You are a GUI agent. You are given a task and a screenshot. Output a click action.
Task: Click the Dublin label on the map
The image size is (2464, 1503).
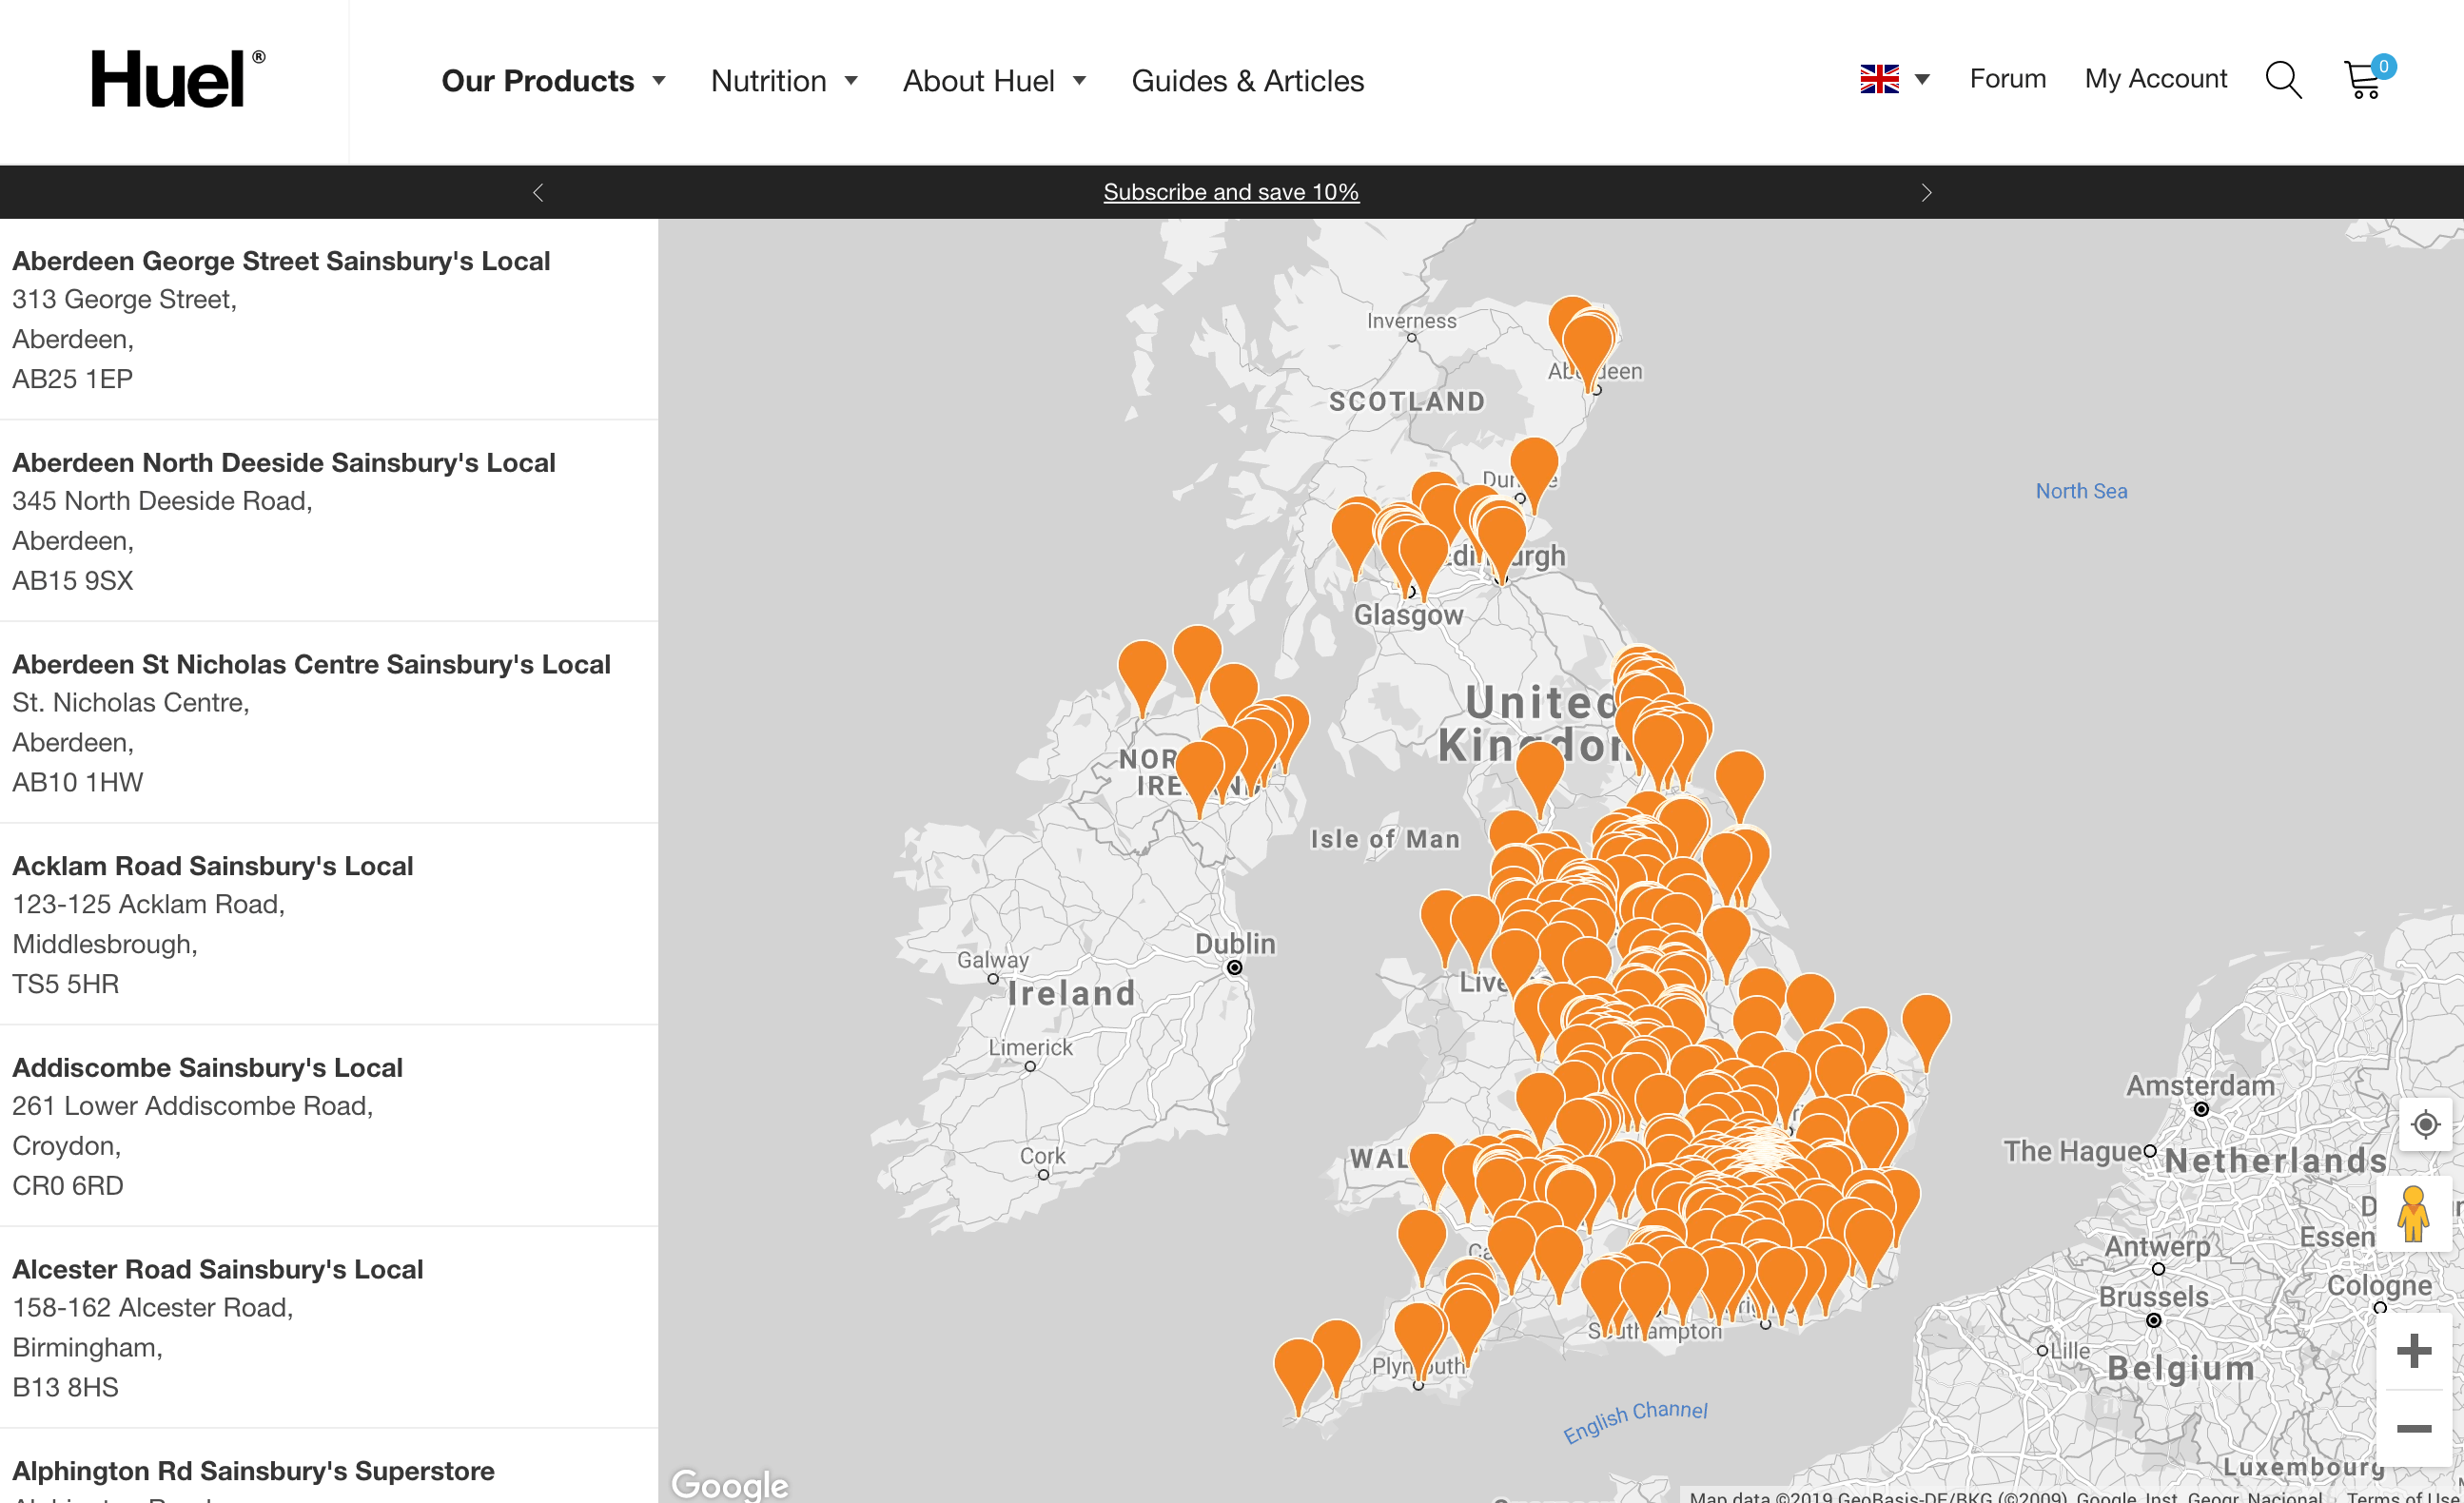click(1235, 944)
